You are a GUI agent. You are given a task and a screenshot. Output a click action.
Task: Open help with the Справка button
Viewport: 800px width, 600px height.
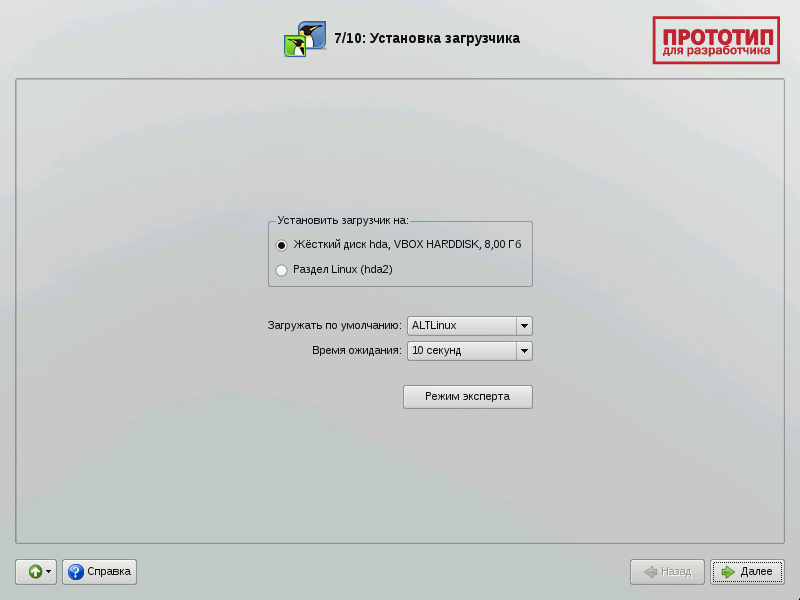point(99,571)
